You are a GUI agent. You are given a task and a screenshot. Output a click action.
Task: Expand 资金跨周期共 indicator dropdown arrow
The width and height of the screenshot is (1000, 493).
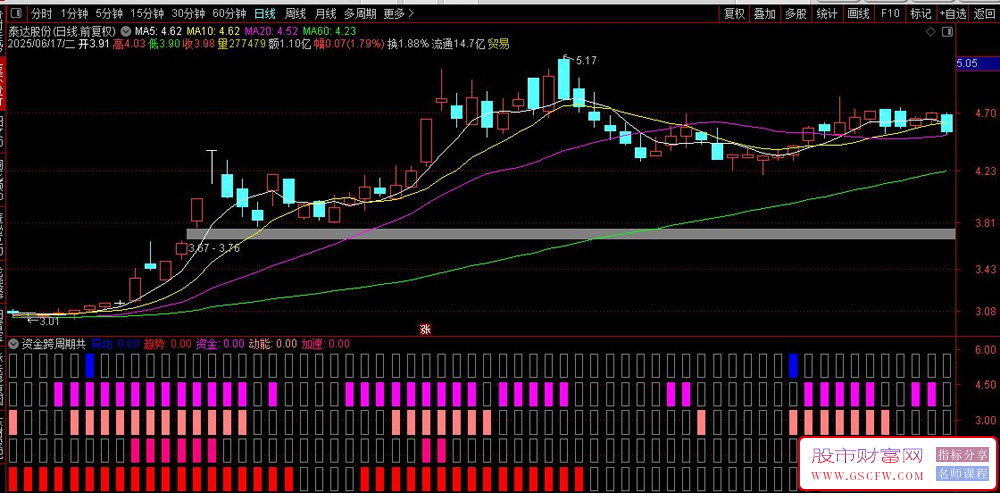coord(15,344)
